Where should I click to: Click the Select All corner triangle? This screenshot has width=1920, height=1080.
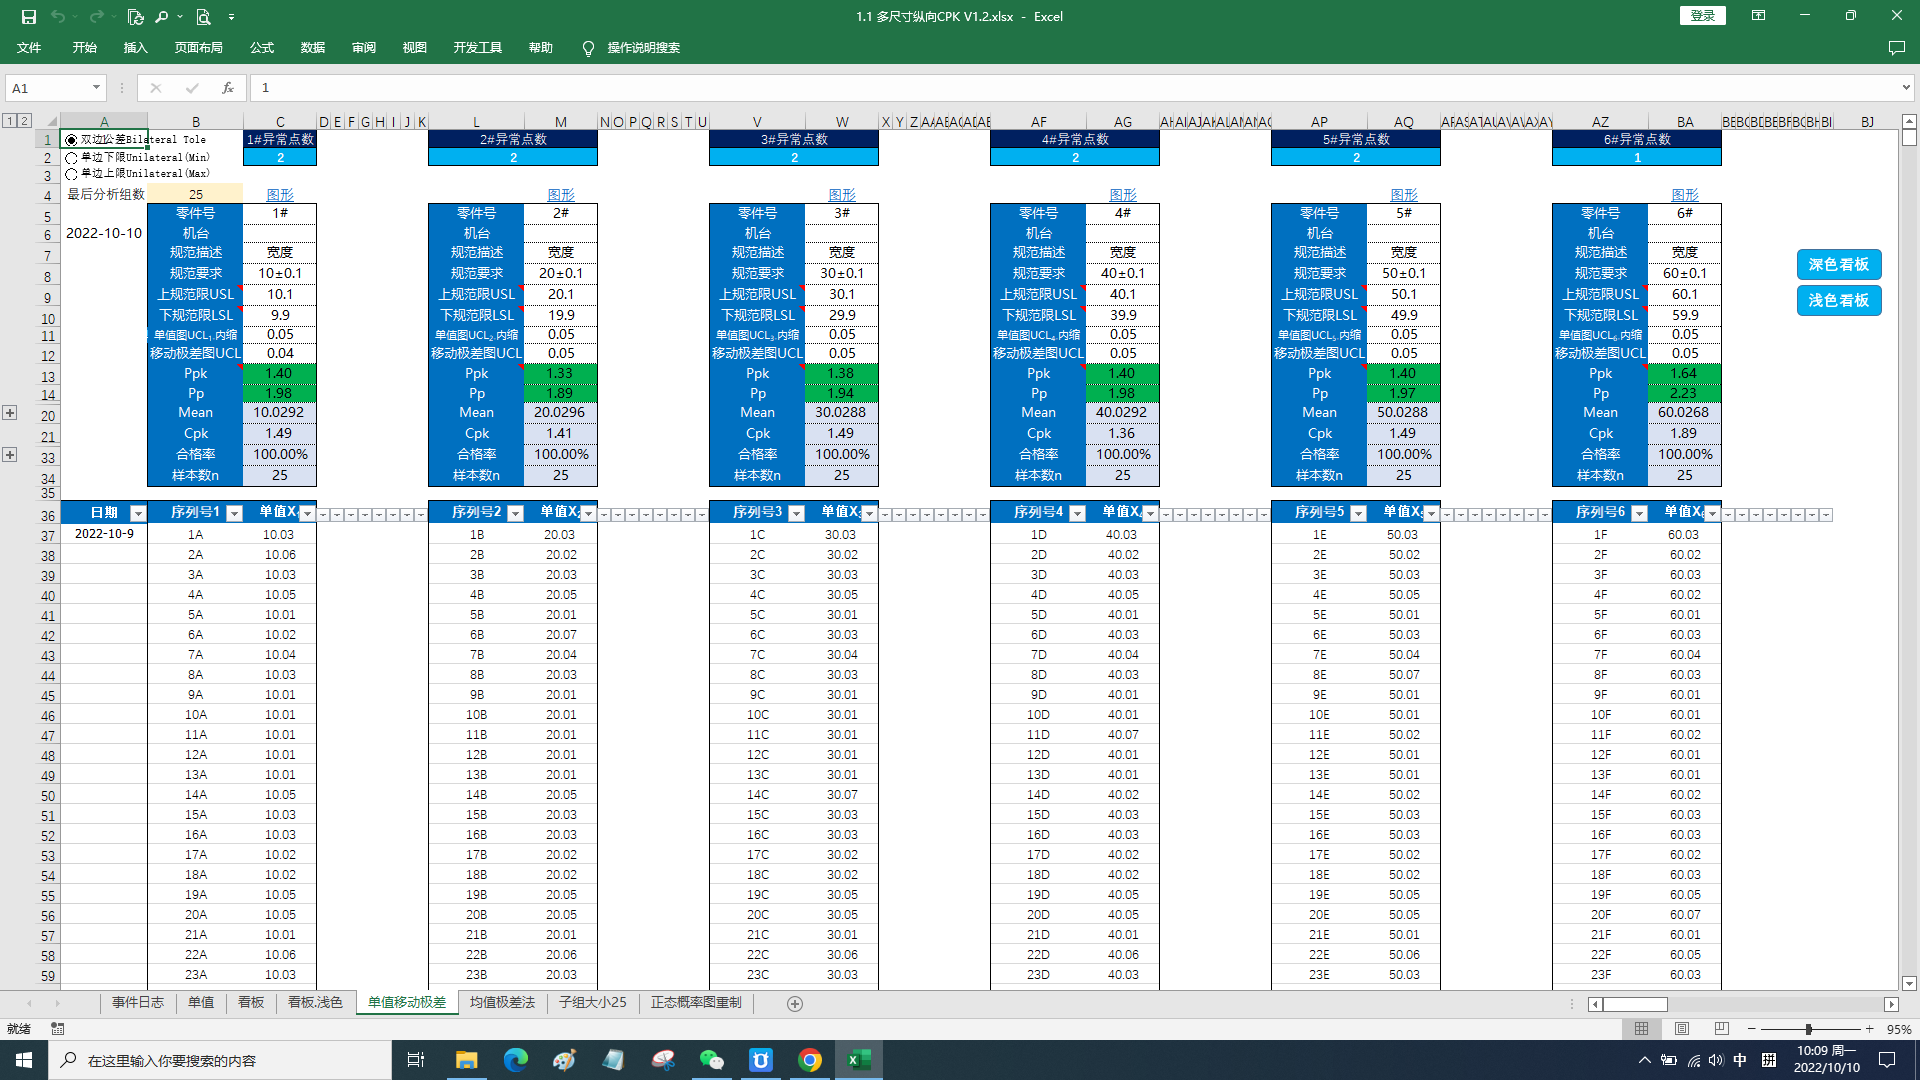coord(50,121)
